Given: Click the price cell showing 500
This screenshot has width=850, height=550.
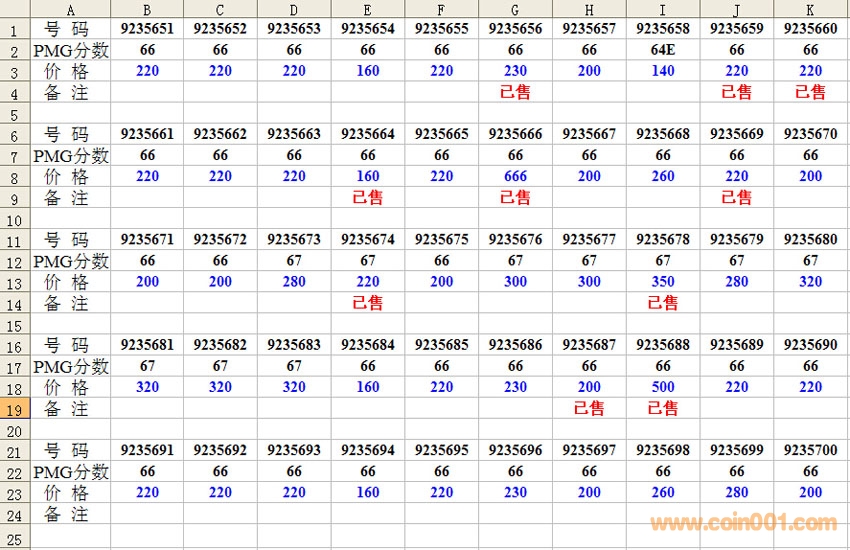Looking at the screenshot, I should (x=663, y=387).
